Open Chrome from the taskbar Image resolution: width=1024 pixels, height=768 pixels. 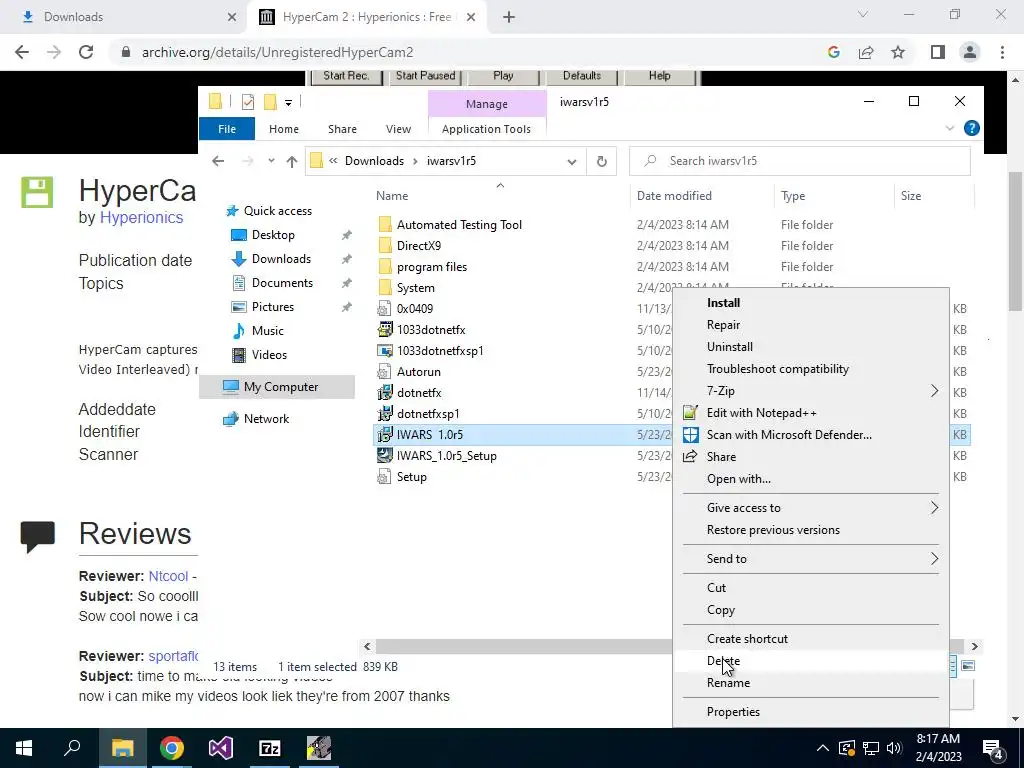[172, 748]
